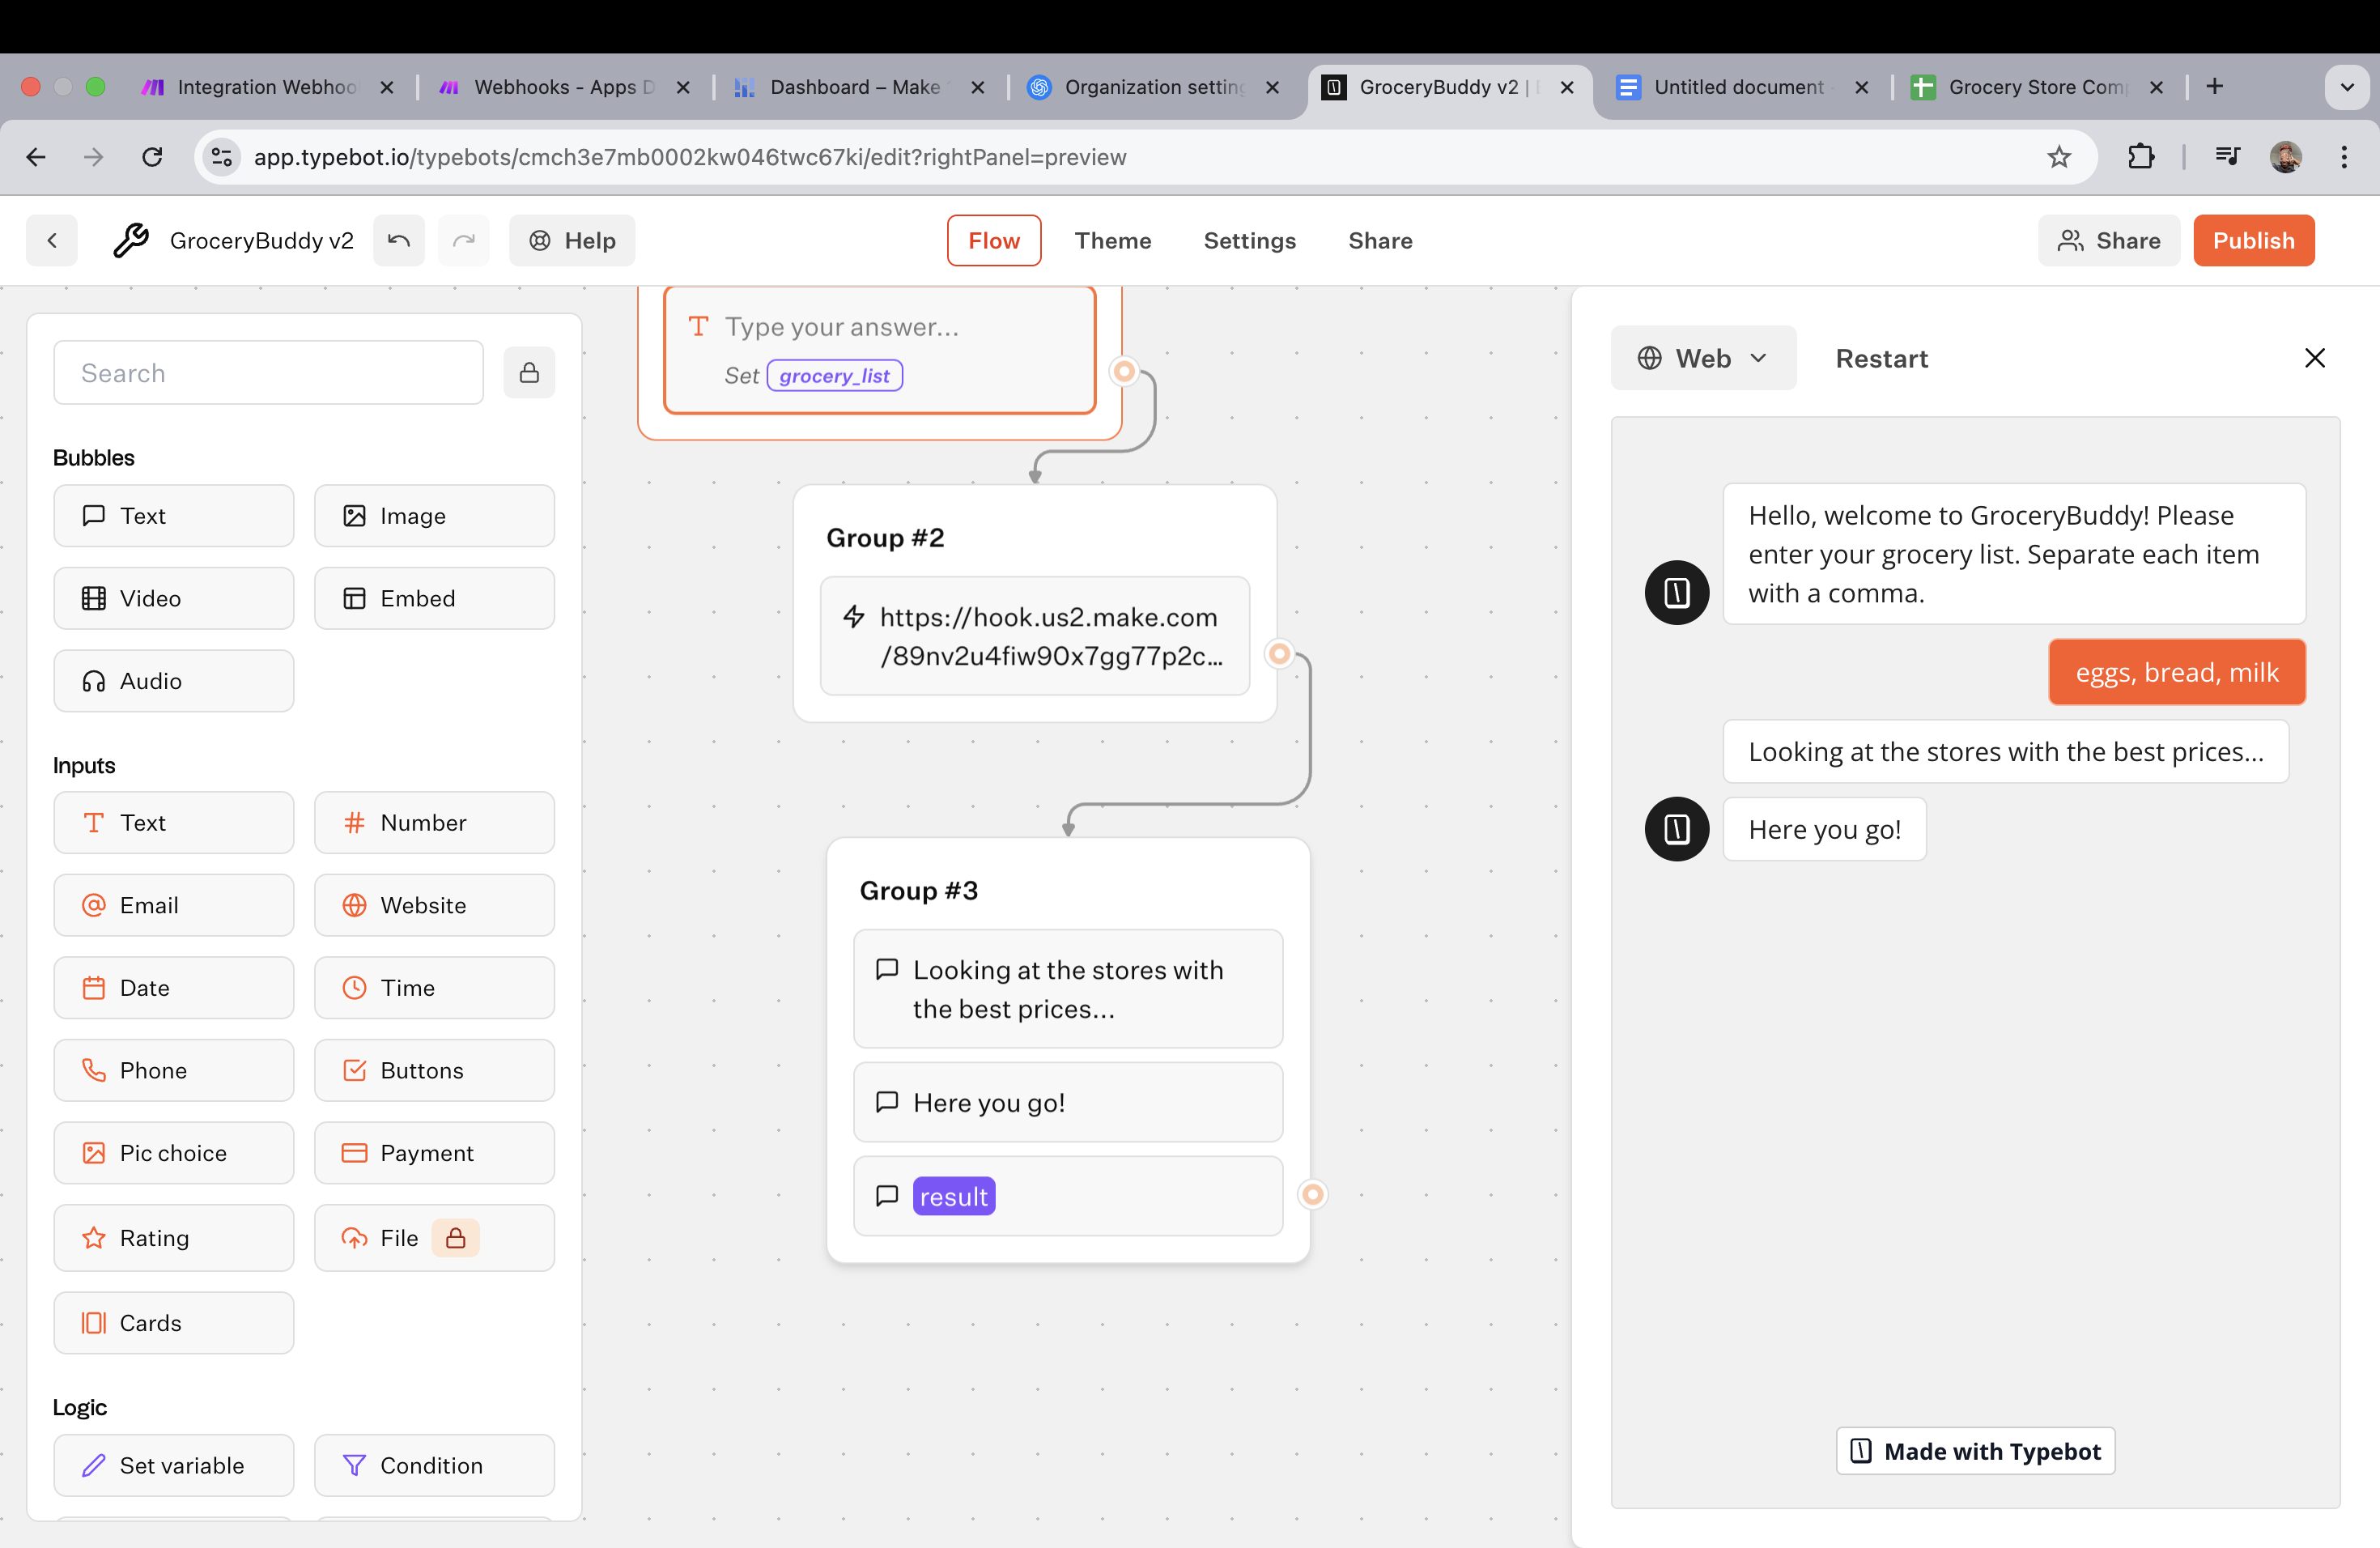Viewport: 2380px width, 1548px height.
Task: Select the locked File input block
Action: click(434, 1238)
